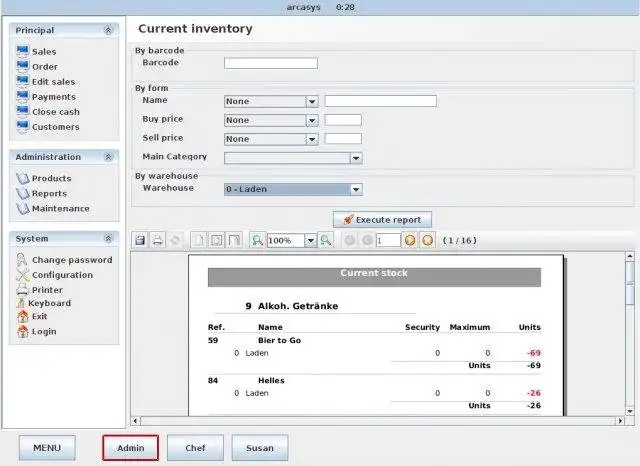Click magnifier icon right of 100% zoom box
Screen dimensions: 640x466
tap(326, 240)
